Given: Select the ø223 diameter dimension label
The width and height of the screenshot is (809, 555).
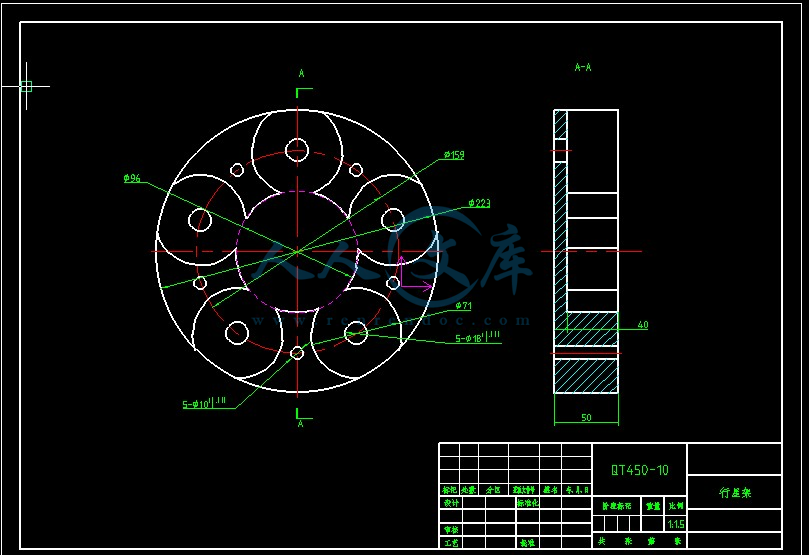Looking at the screenshot, I should click(x=479, y=203).
